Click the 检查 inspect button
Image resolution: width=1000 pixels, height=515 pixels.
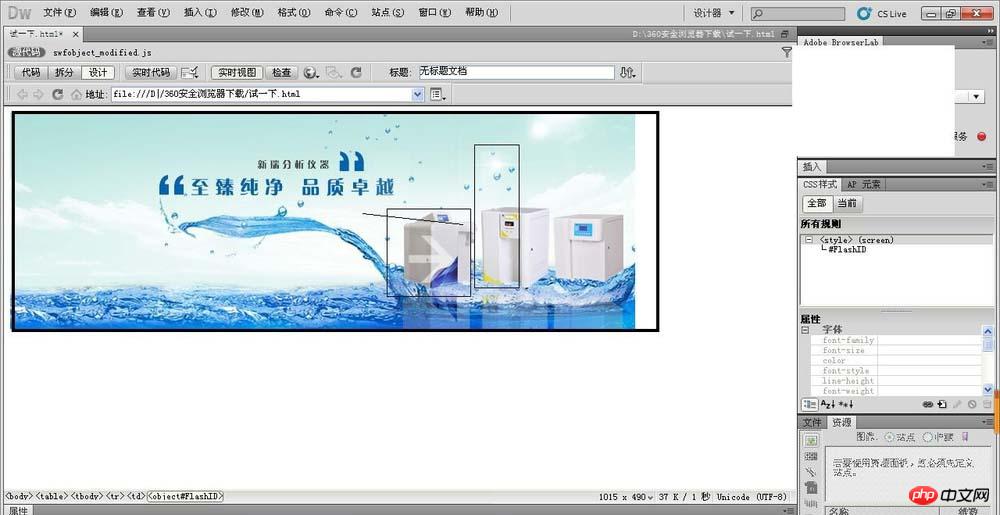tap(282, 73)
